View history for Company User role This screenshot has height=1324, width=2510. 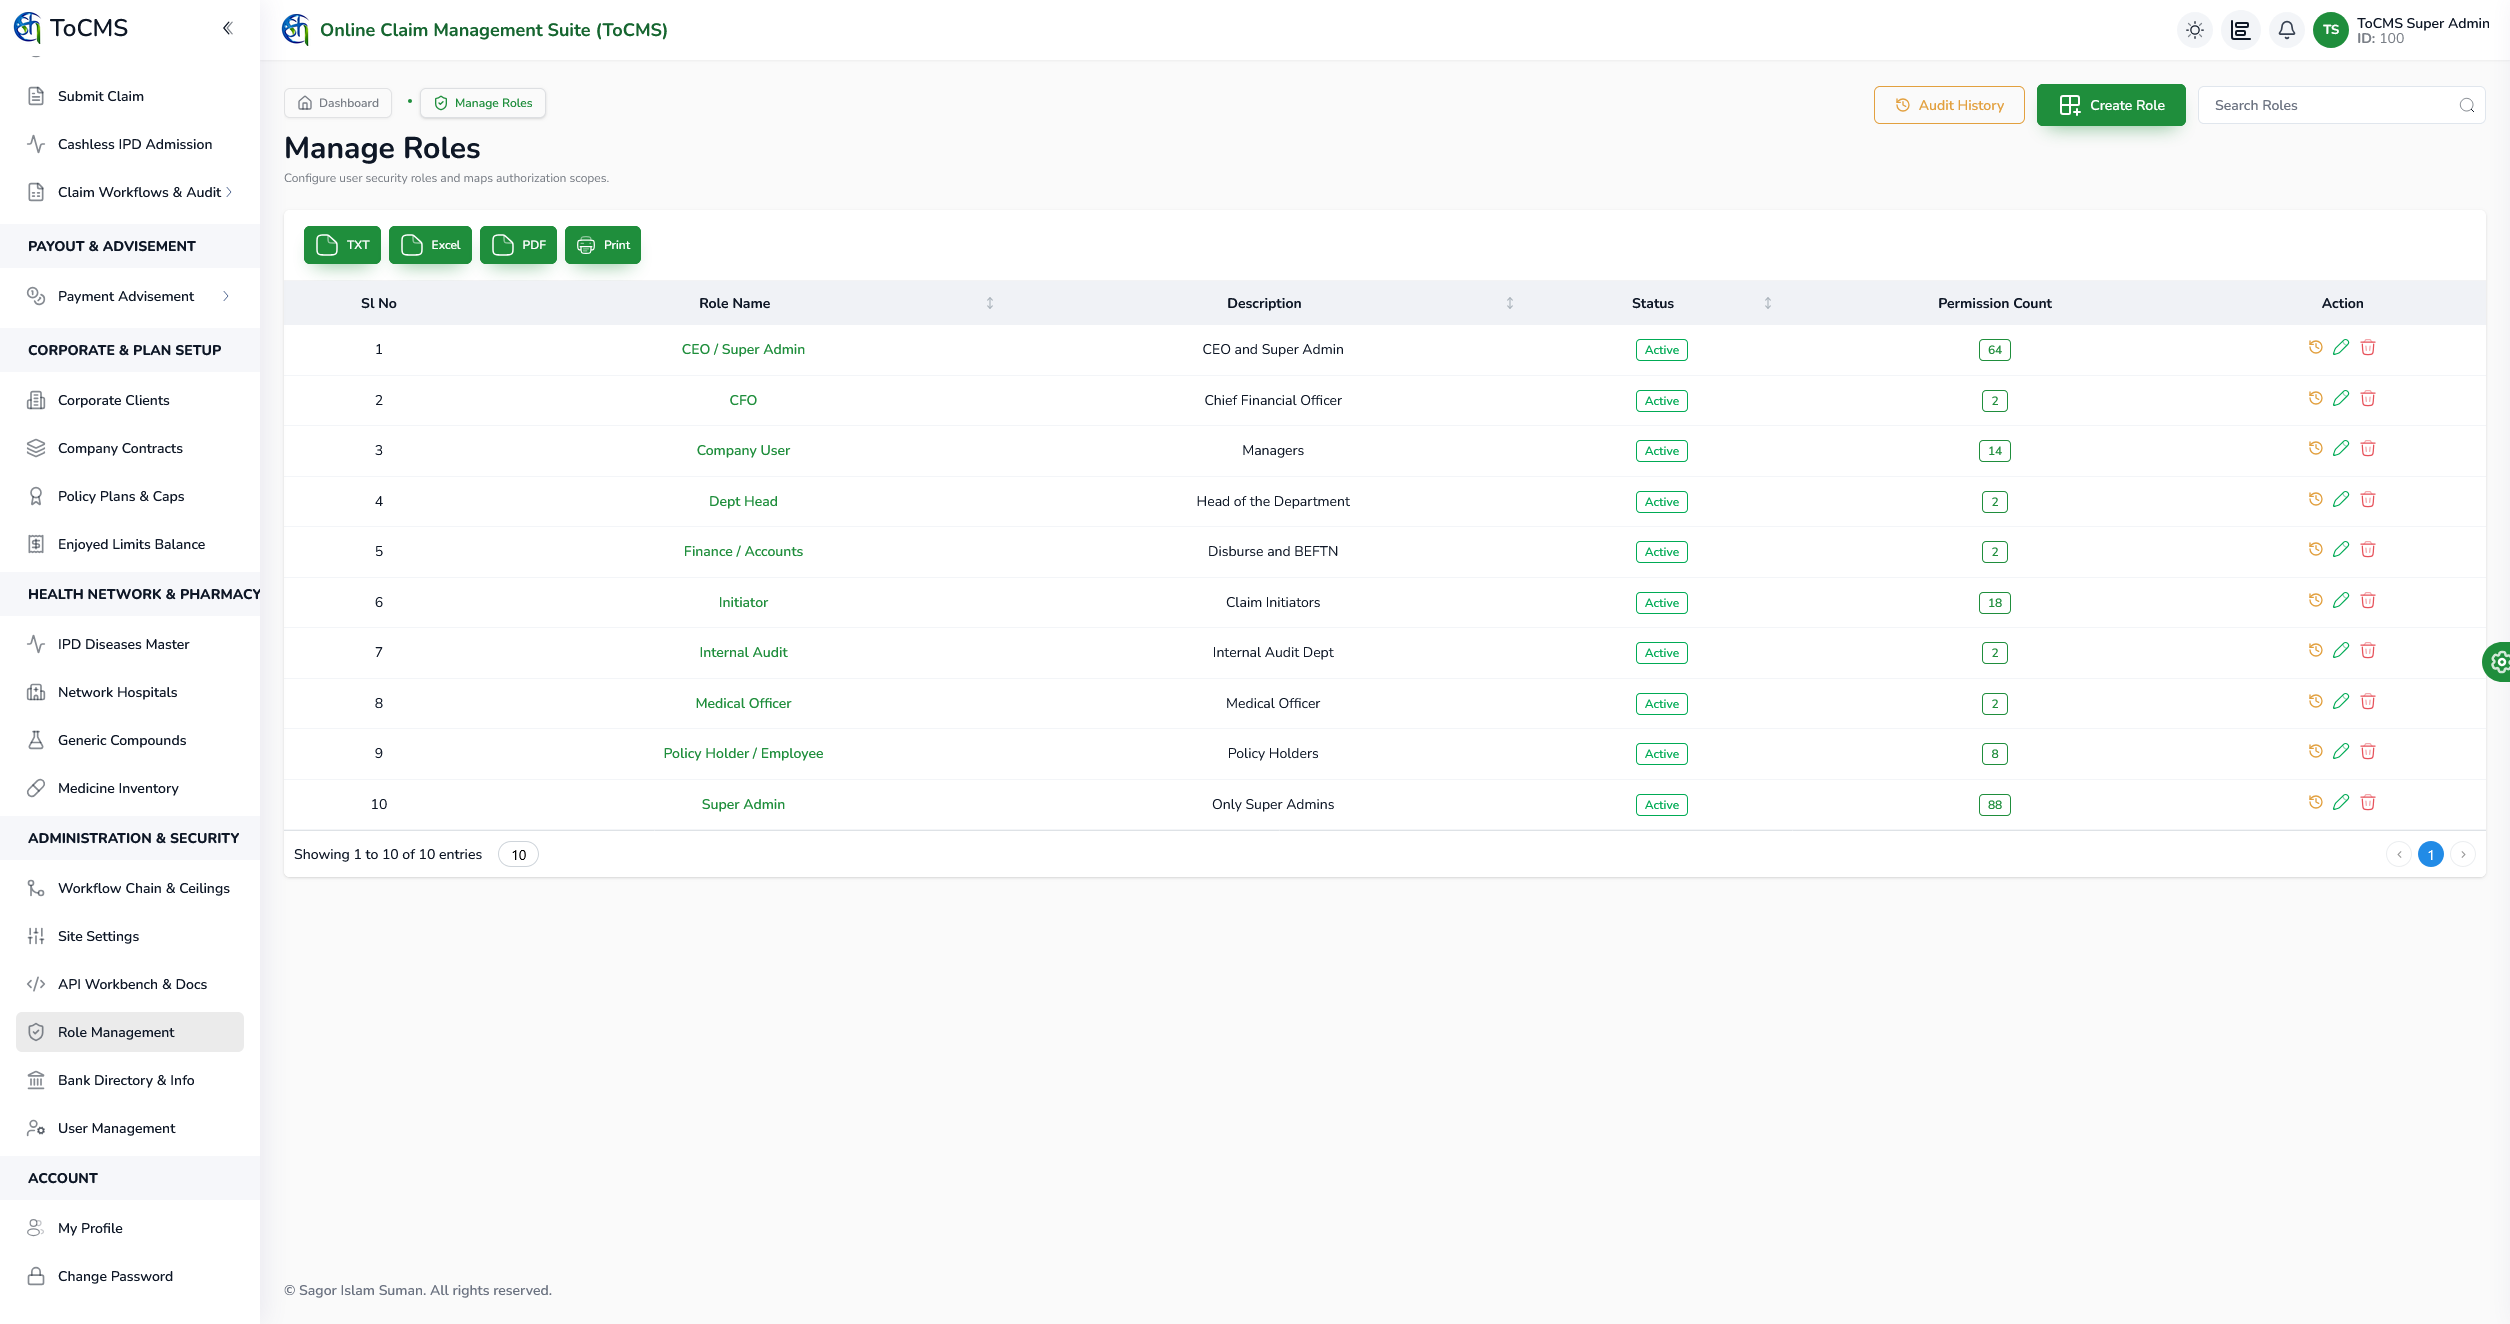pyautogui.click(x=2315, y=449)
